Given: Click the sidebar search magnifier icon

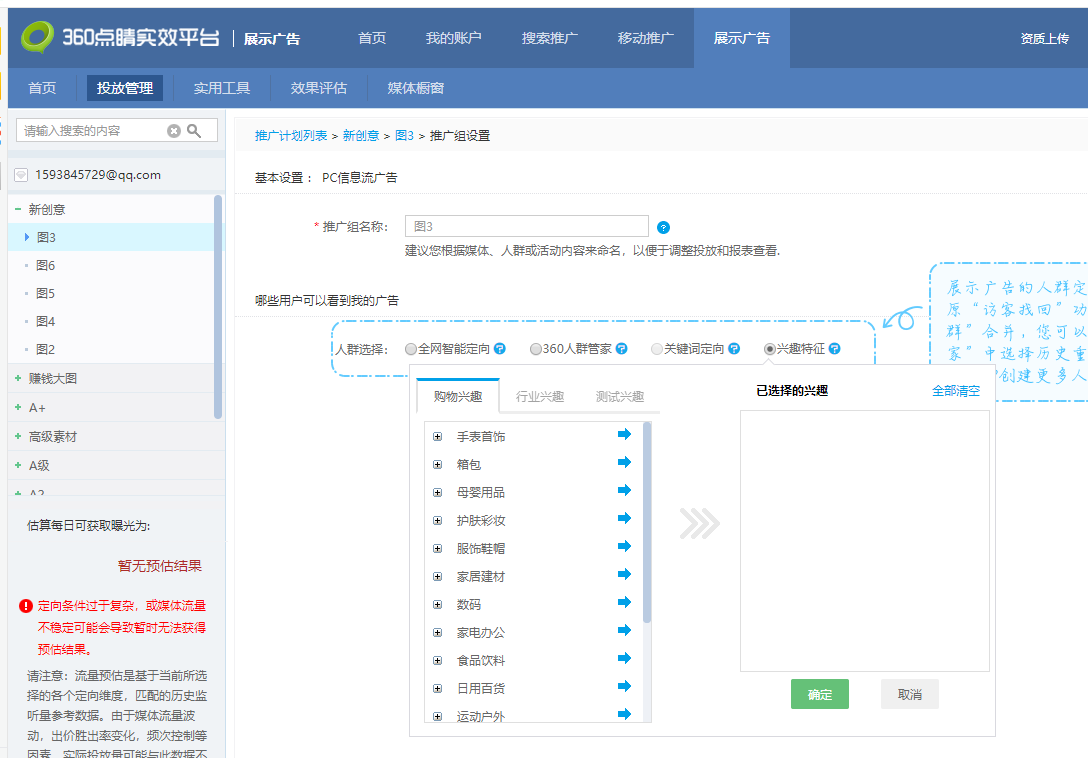Looking at the screenshot, I should point(194,130).
